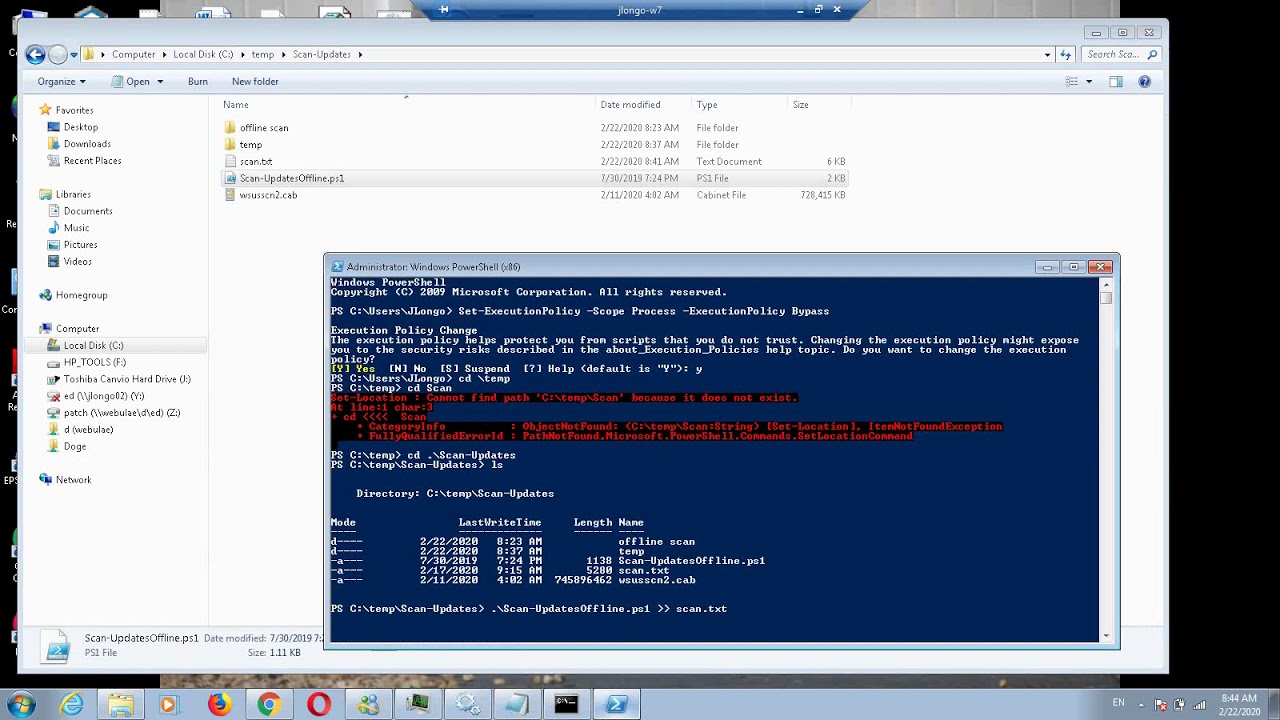Viewport: 1280px width, 720px height.
Task: Select the wsusscn2.cab file
Action: pos(268,196)
